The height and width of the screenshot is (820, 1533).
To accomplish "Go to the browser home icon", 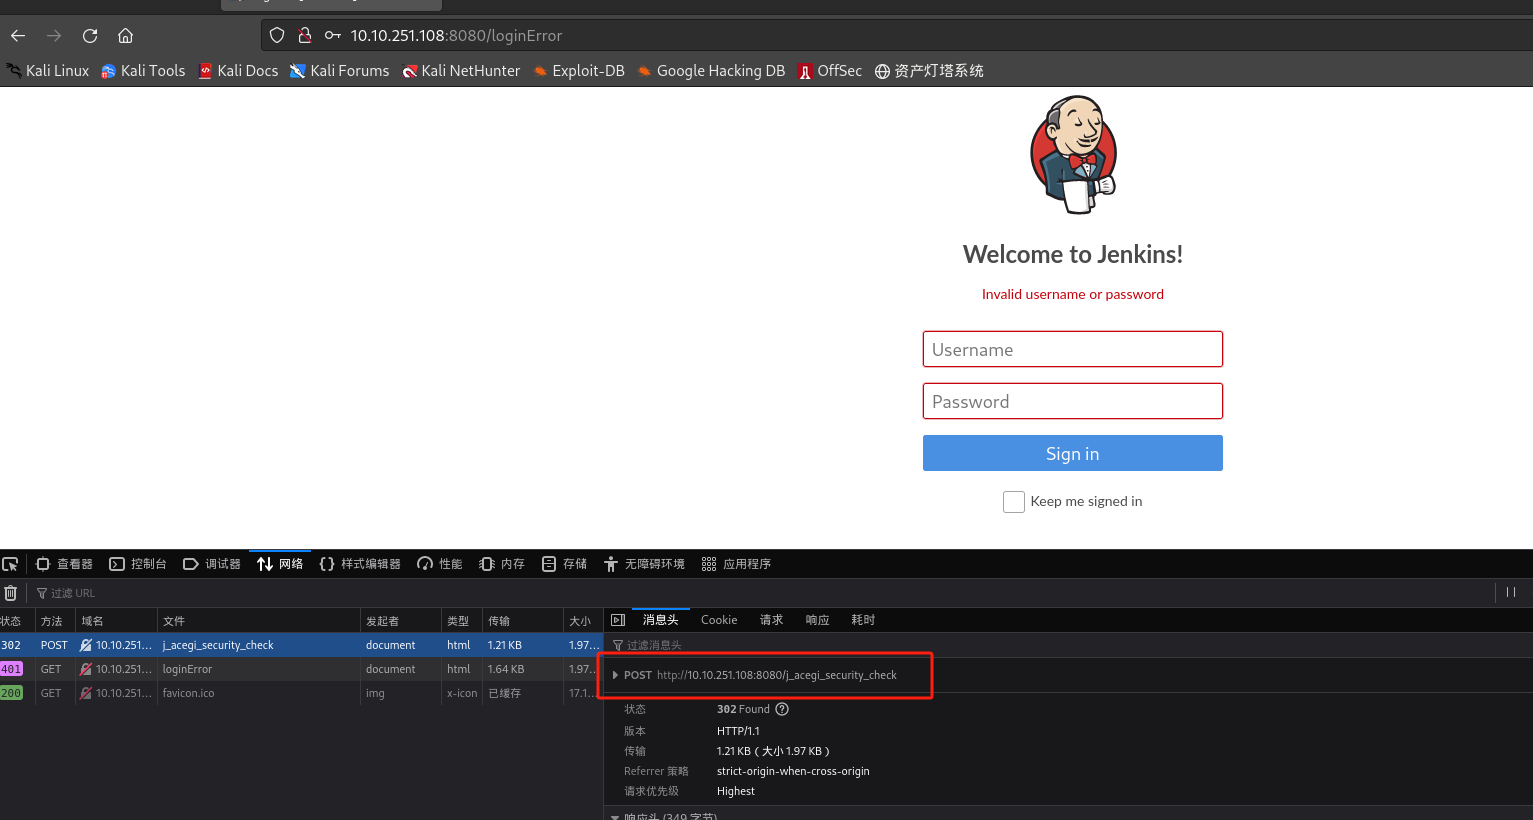I will click(125, 36).
